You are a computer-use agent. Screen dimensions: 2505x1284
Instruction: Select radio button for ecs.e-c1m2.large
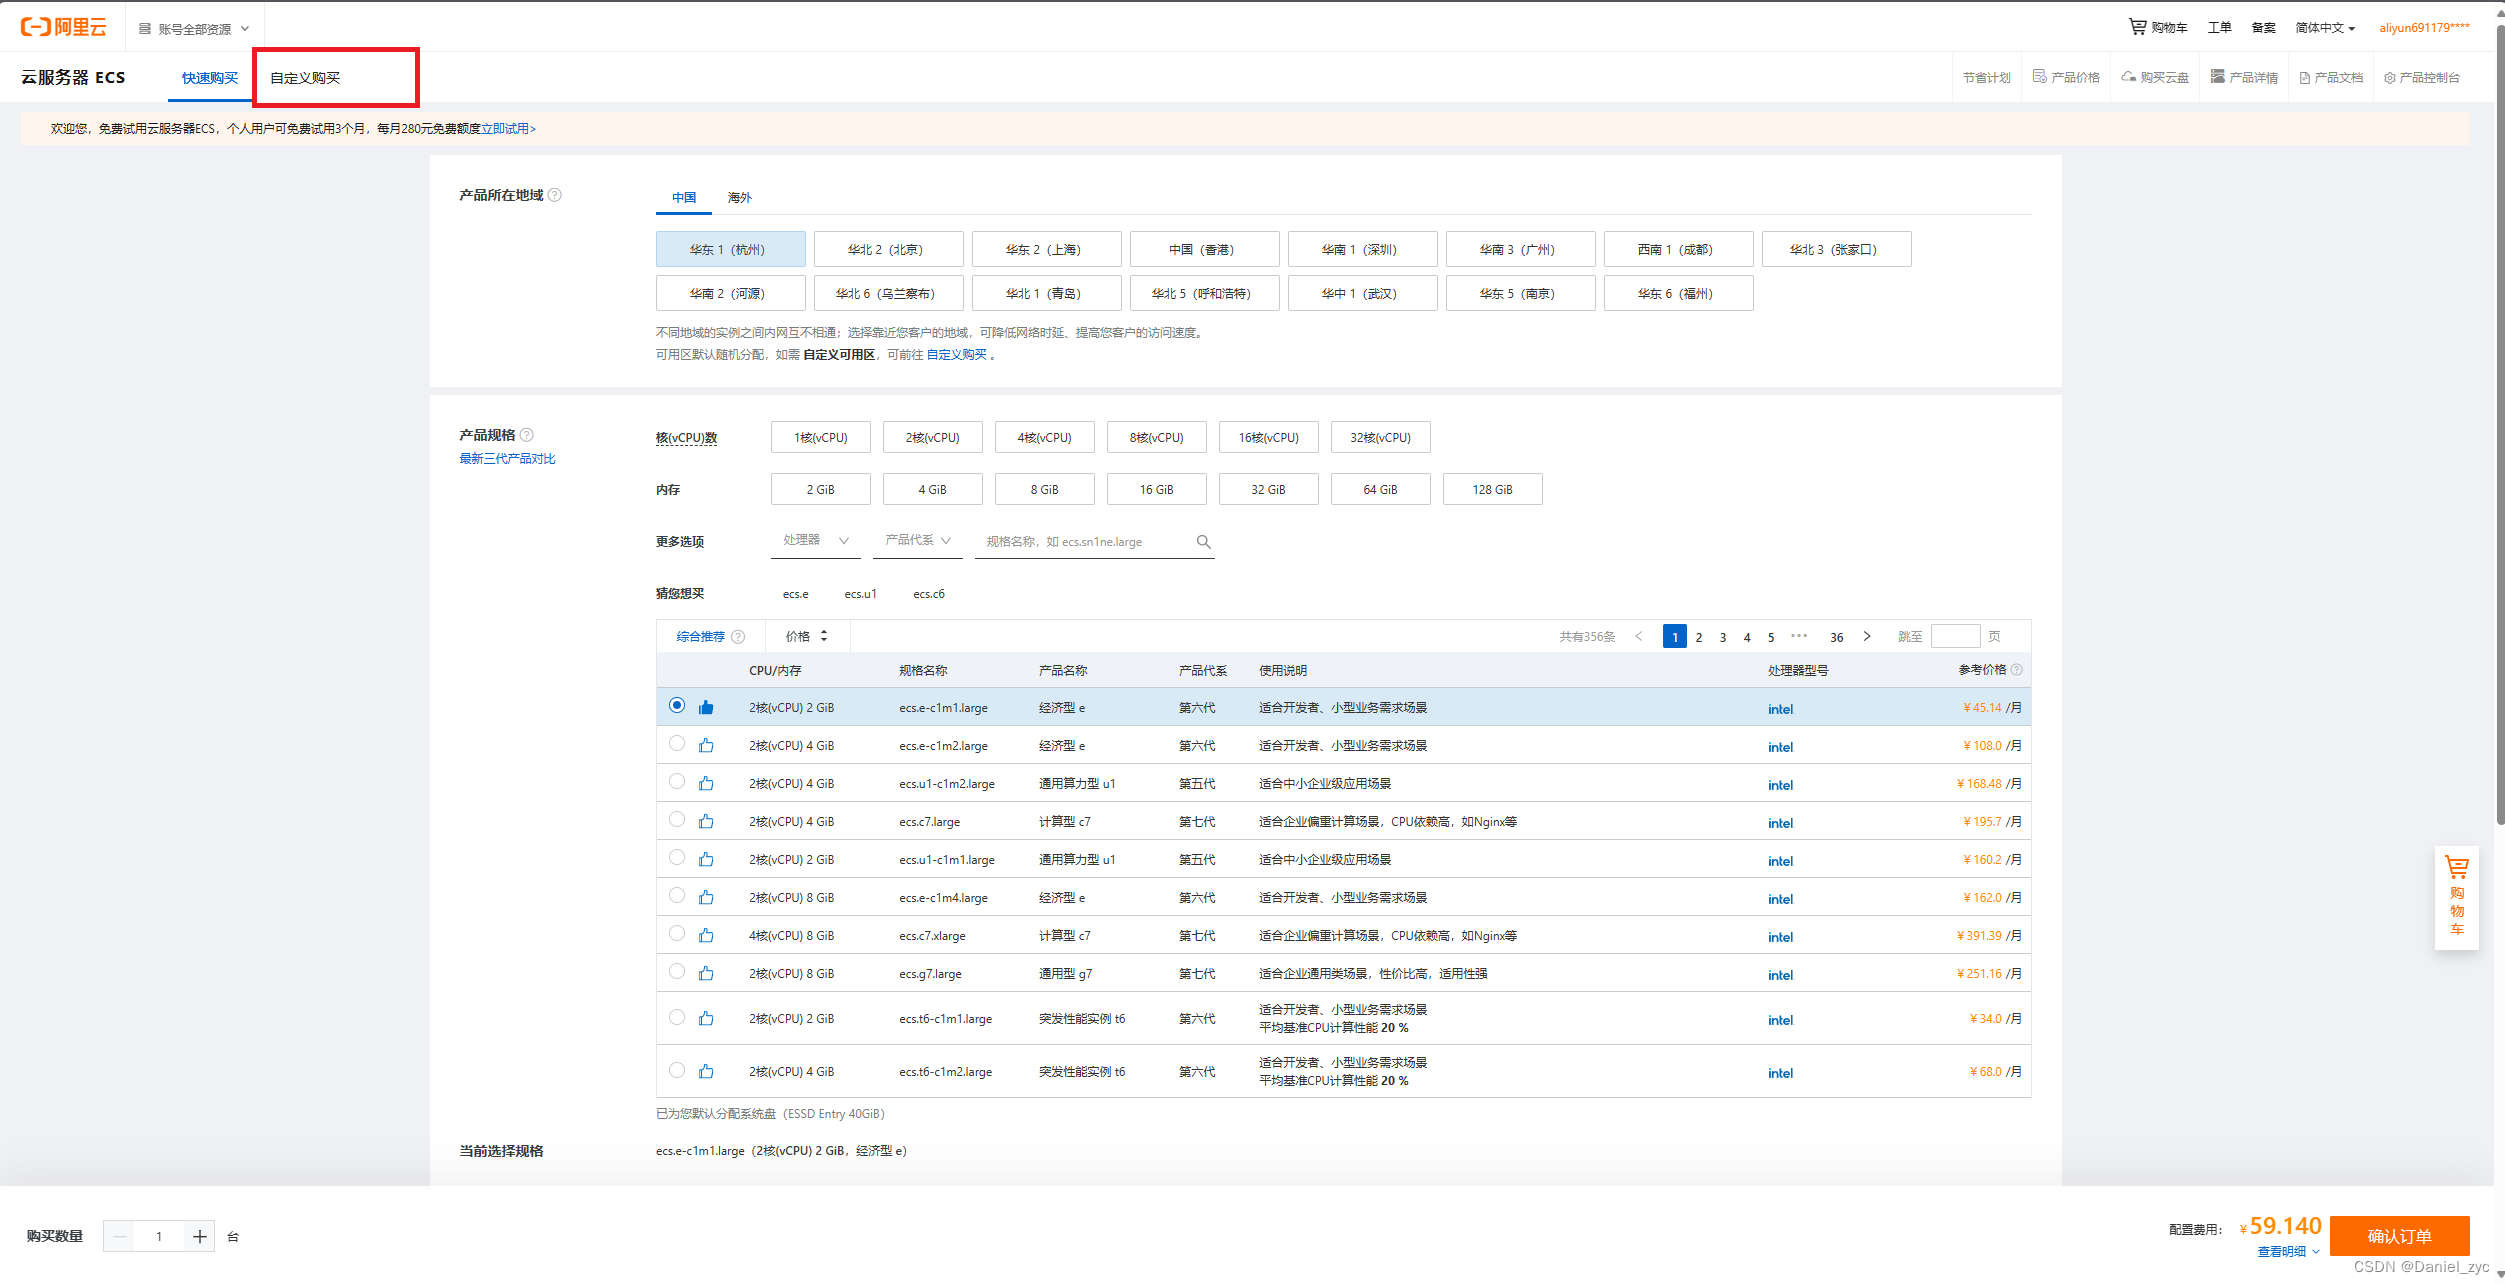[677, 744]
